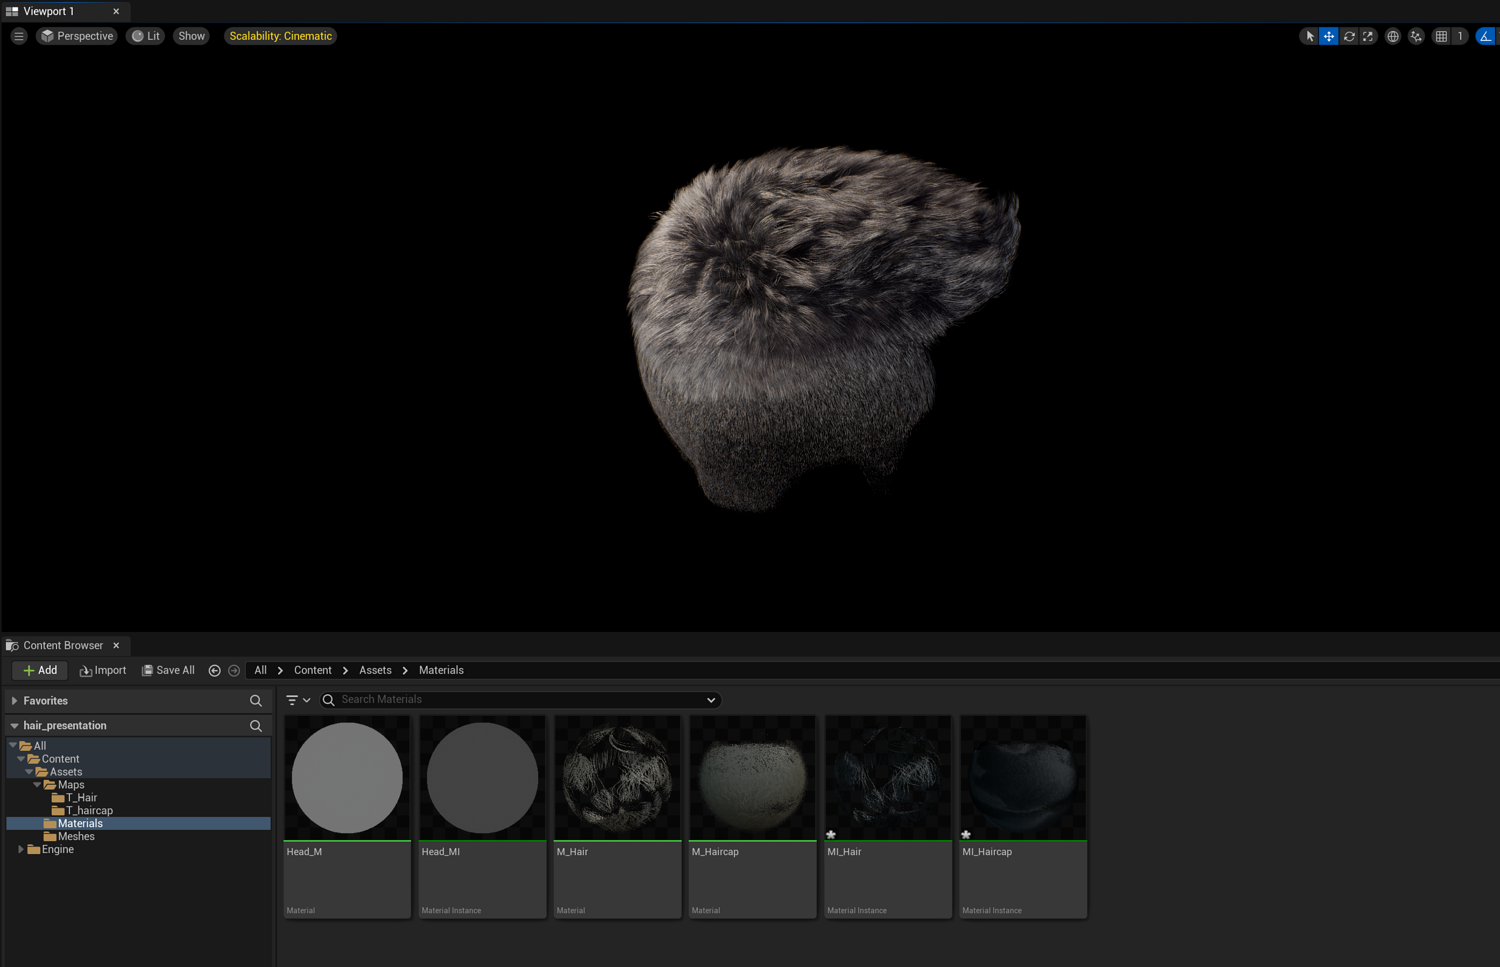The height and width of the screenshot is (967, 1500).
Task: Switch to the Content Browser tab
Action: coord(62,646)
